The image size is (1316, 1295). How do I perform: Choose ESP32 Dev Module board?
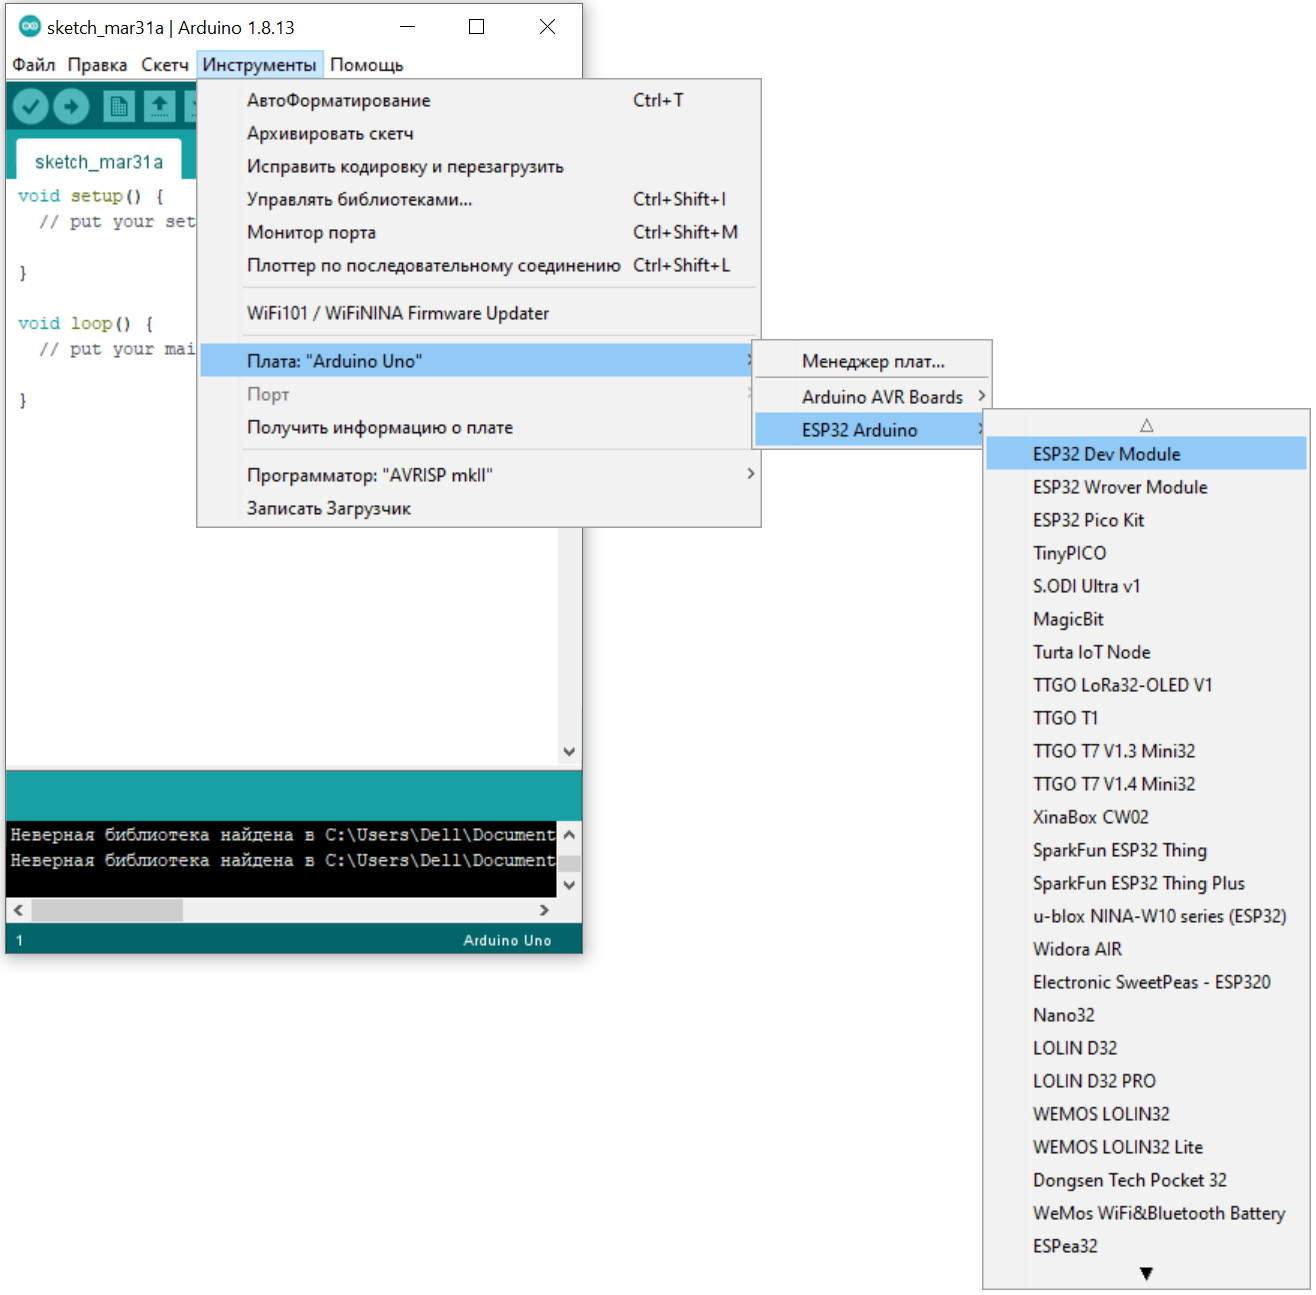[x=1106, y=454]
